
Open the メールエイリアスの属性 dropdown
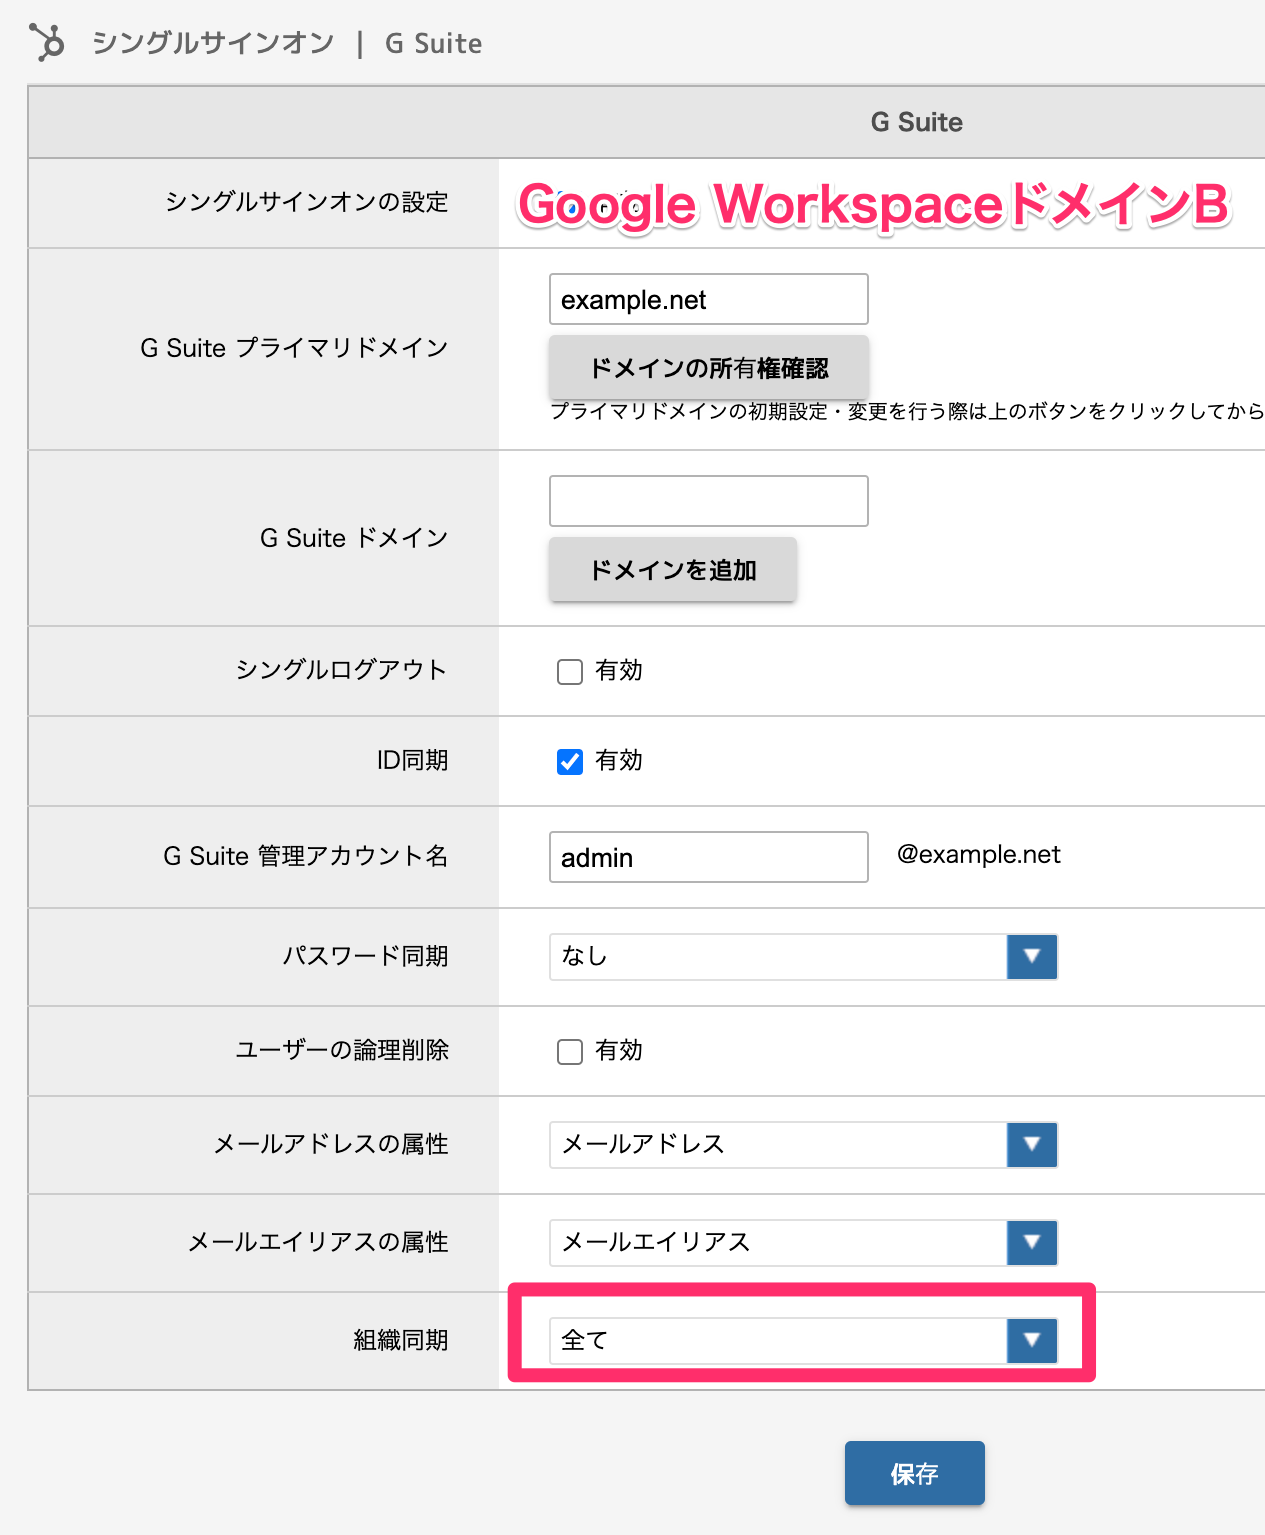(x=803, y=1243)
